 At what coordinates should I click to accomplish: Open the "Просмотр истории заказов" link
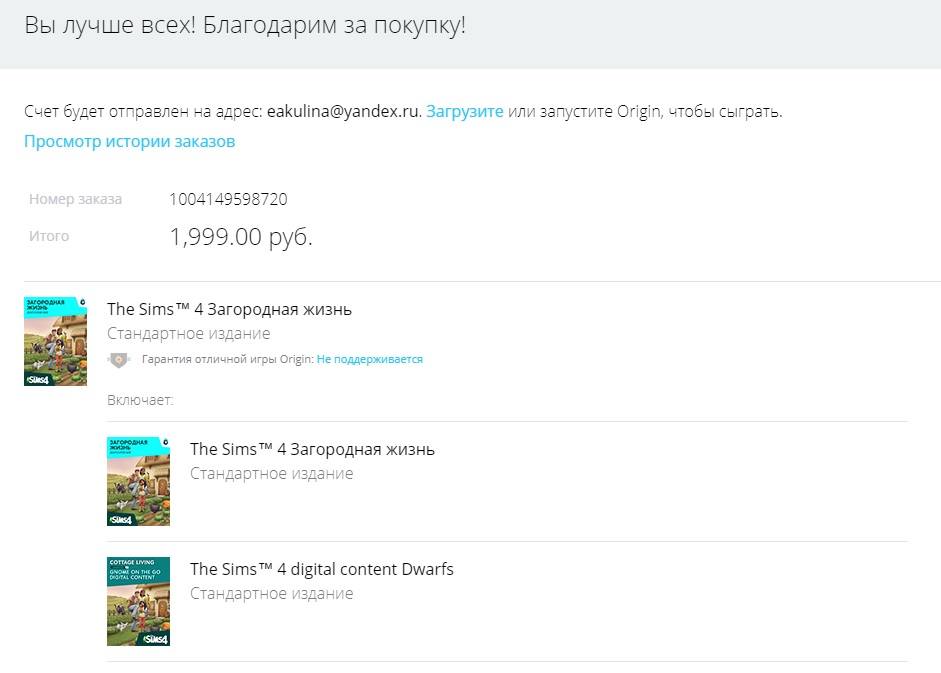(x=130, y=142)
